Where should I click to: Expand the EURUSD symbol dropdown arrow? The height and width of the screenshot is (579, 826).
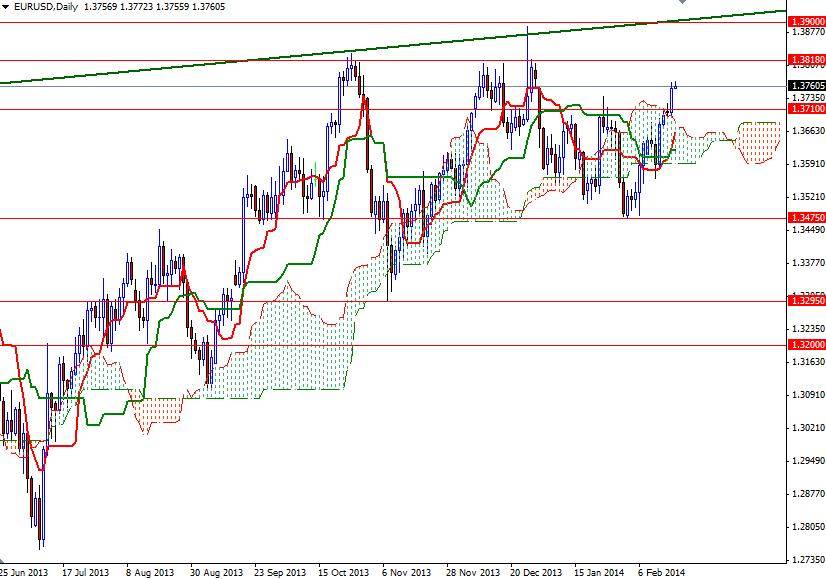[8, 7]
